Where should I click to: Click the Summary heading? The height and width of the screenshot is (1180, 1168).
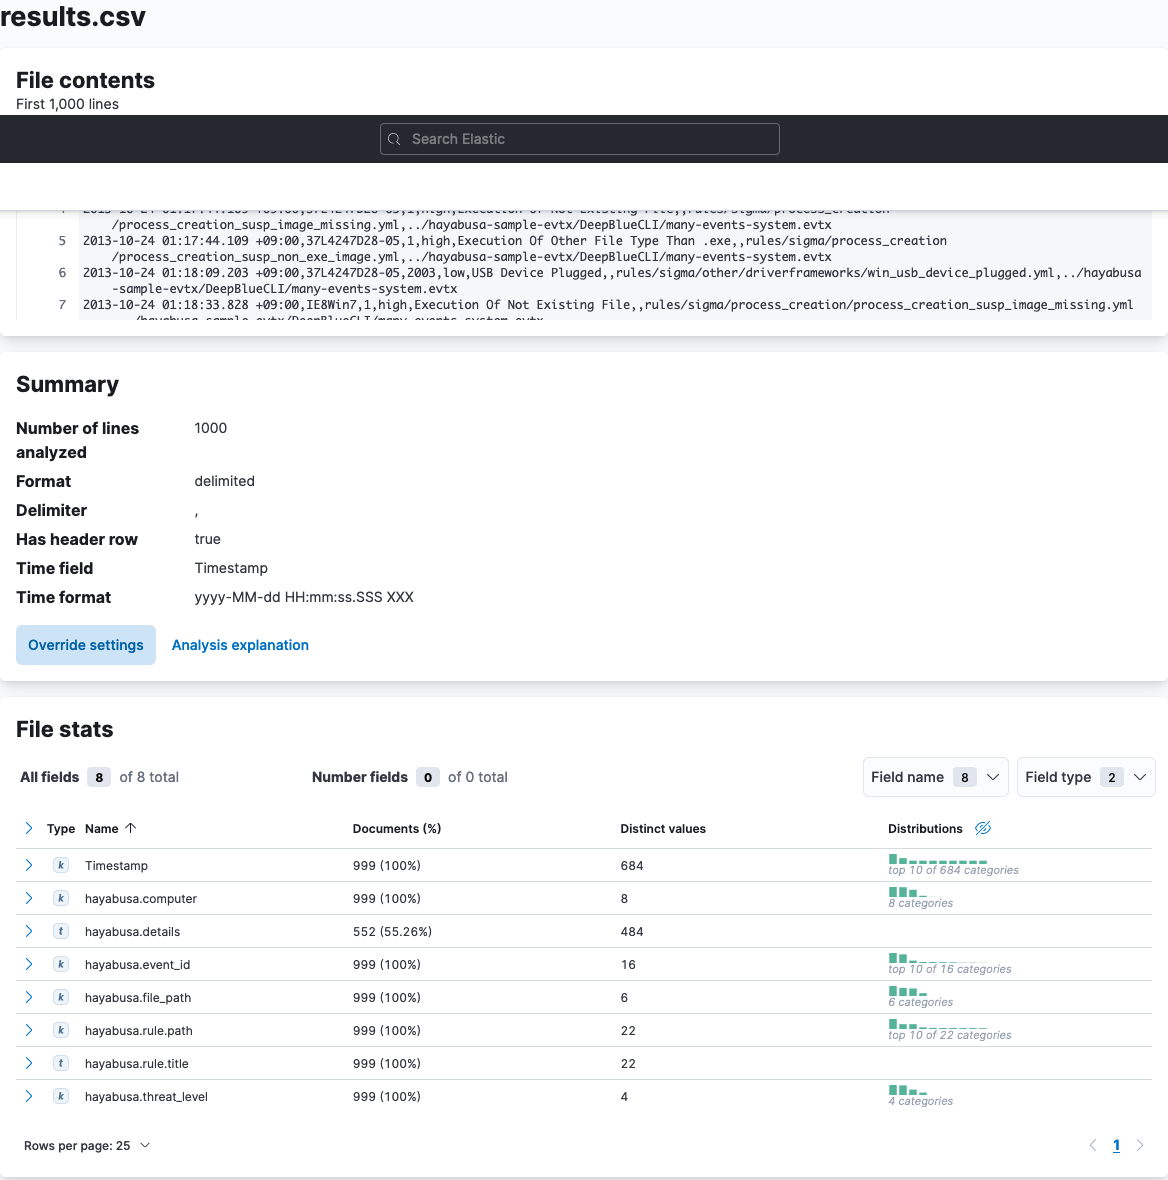pyautogui.click(x=68, y=385)
